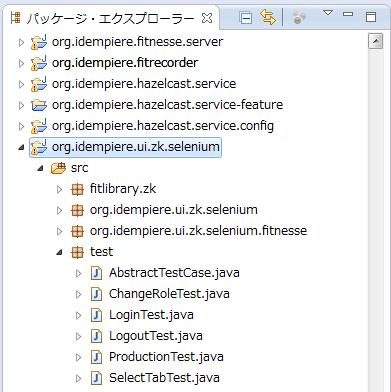Image resolution: width=391 pixels, height=392 pixels.
Task: Collapse org.idempiere.ui.zk.selenium project
Action: click(x=21, y=147)
